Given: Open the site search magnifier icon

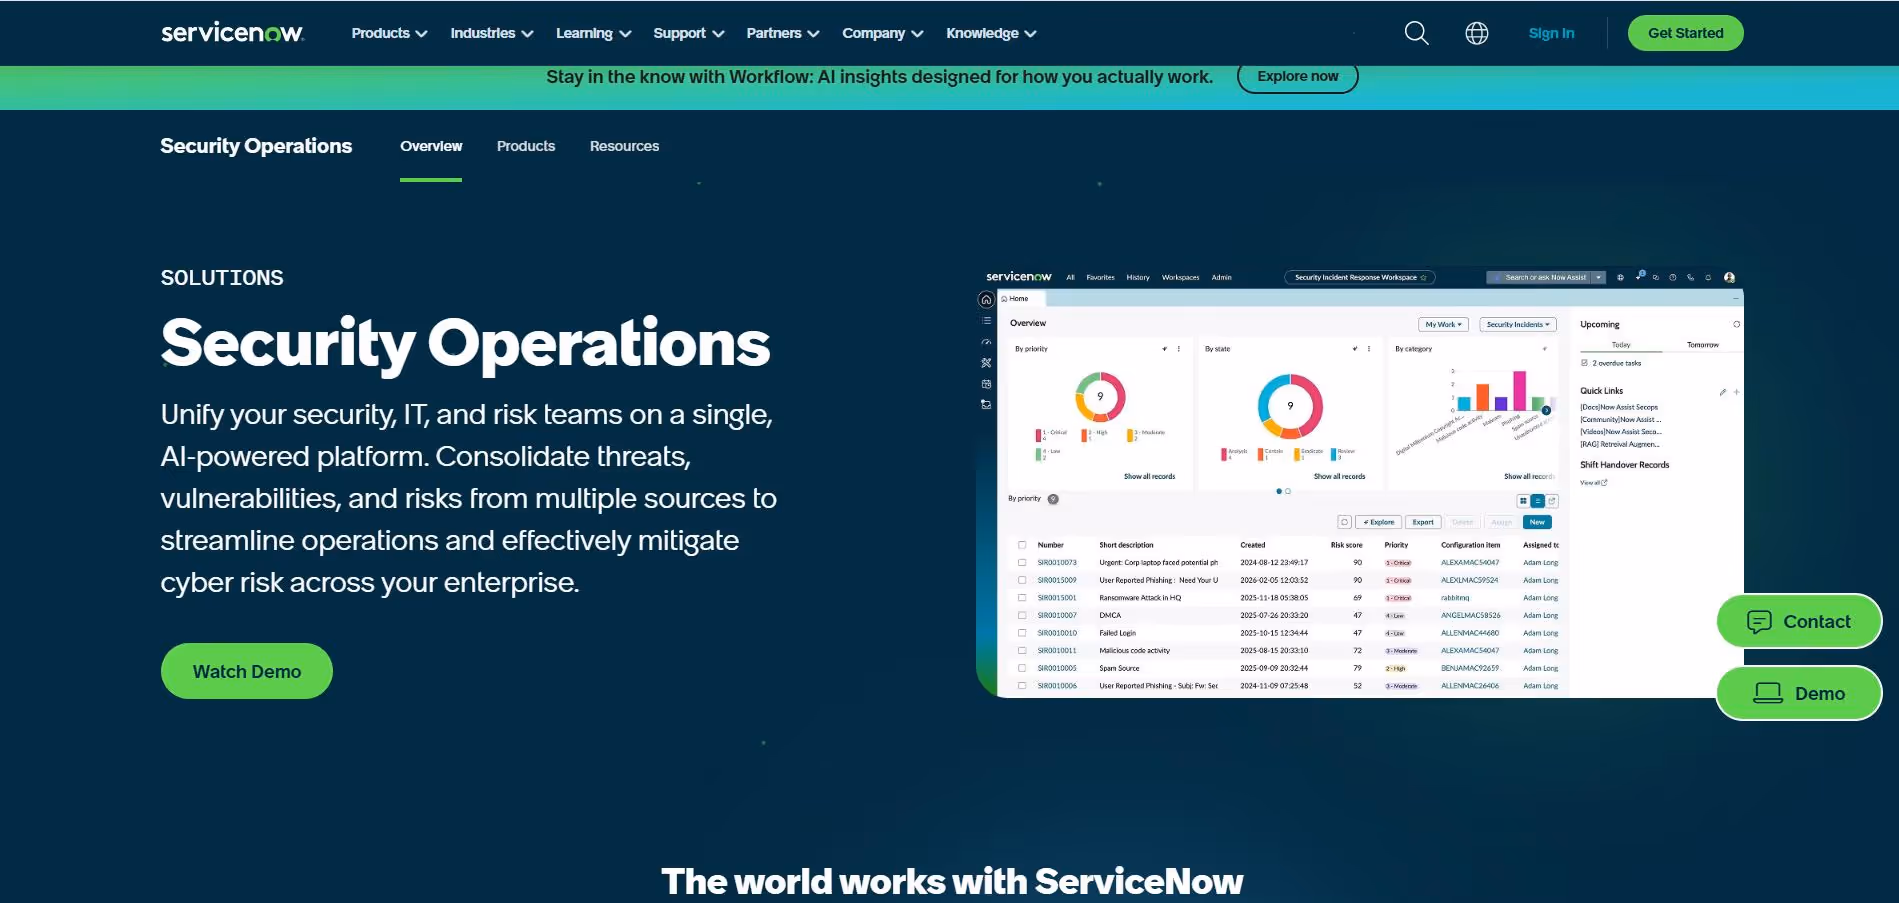Looking at the screenshot, I should (1416, 33).
